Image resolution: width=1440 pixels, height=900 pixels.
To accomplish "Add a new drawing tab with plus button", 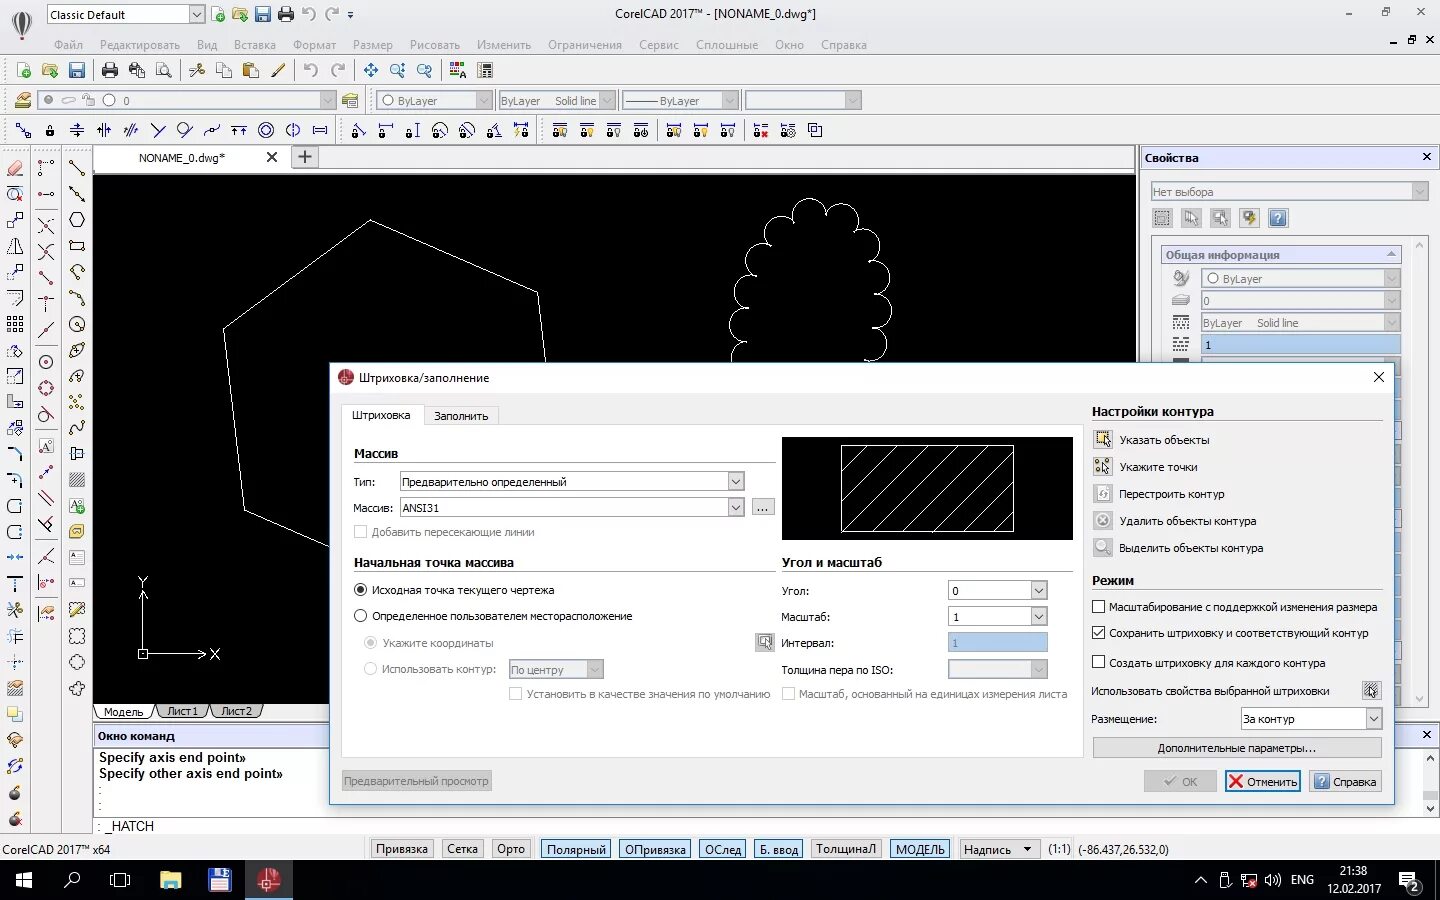I will point(305,157).
